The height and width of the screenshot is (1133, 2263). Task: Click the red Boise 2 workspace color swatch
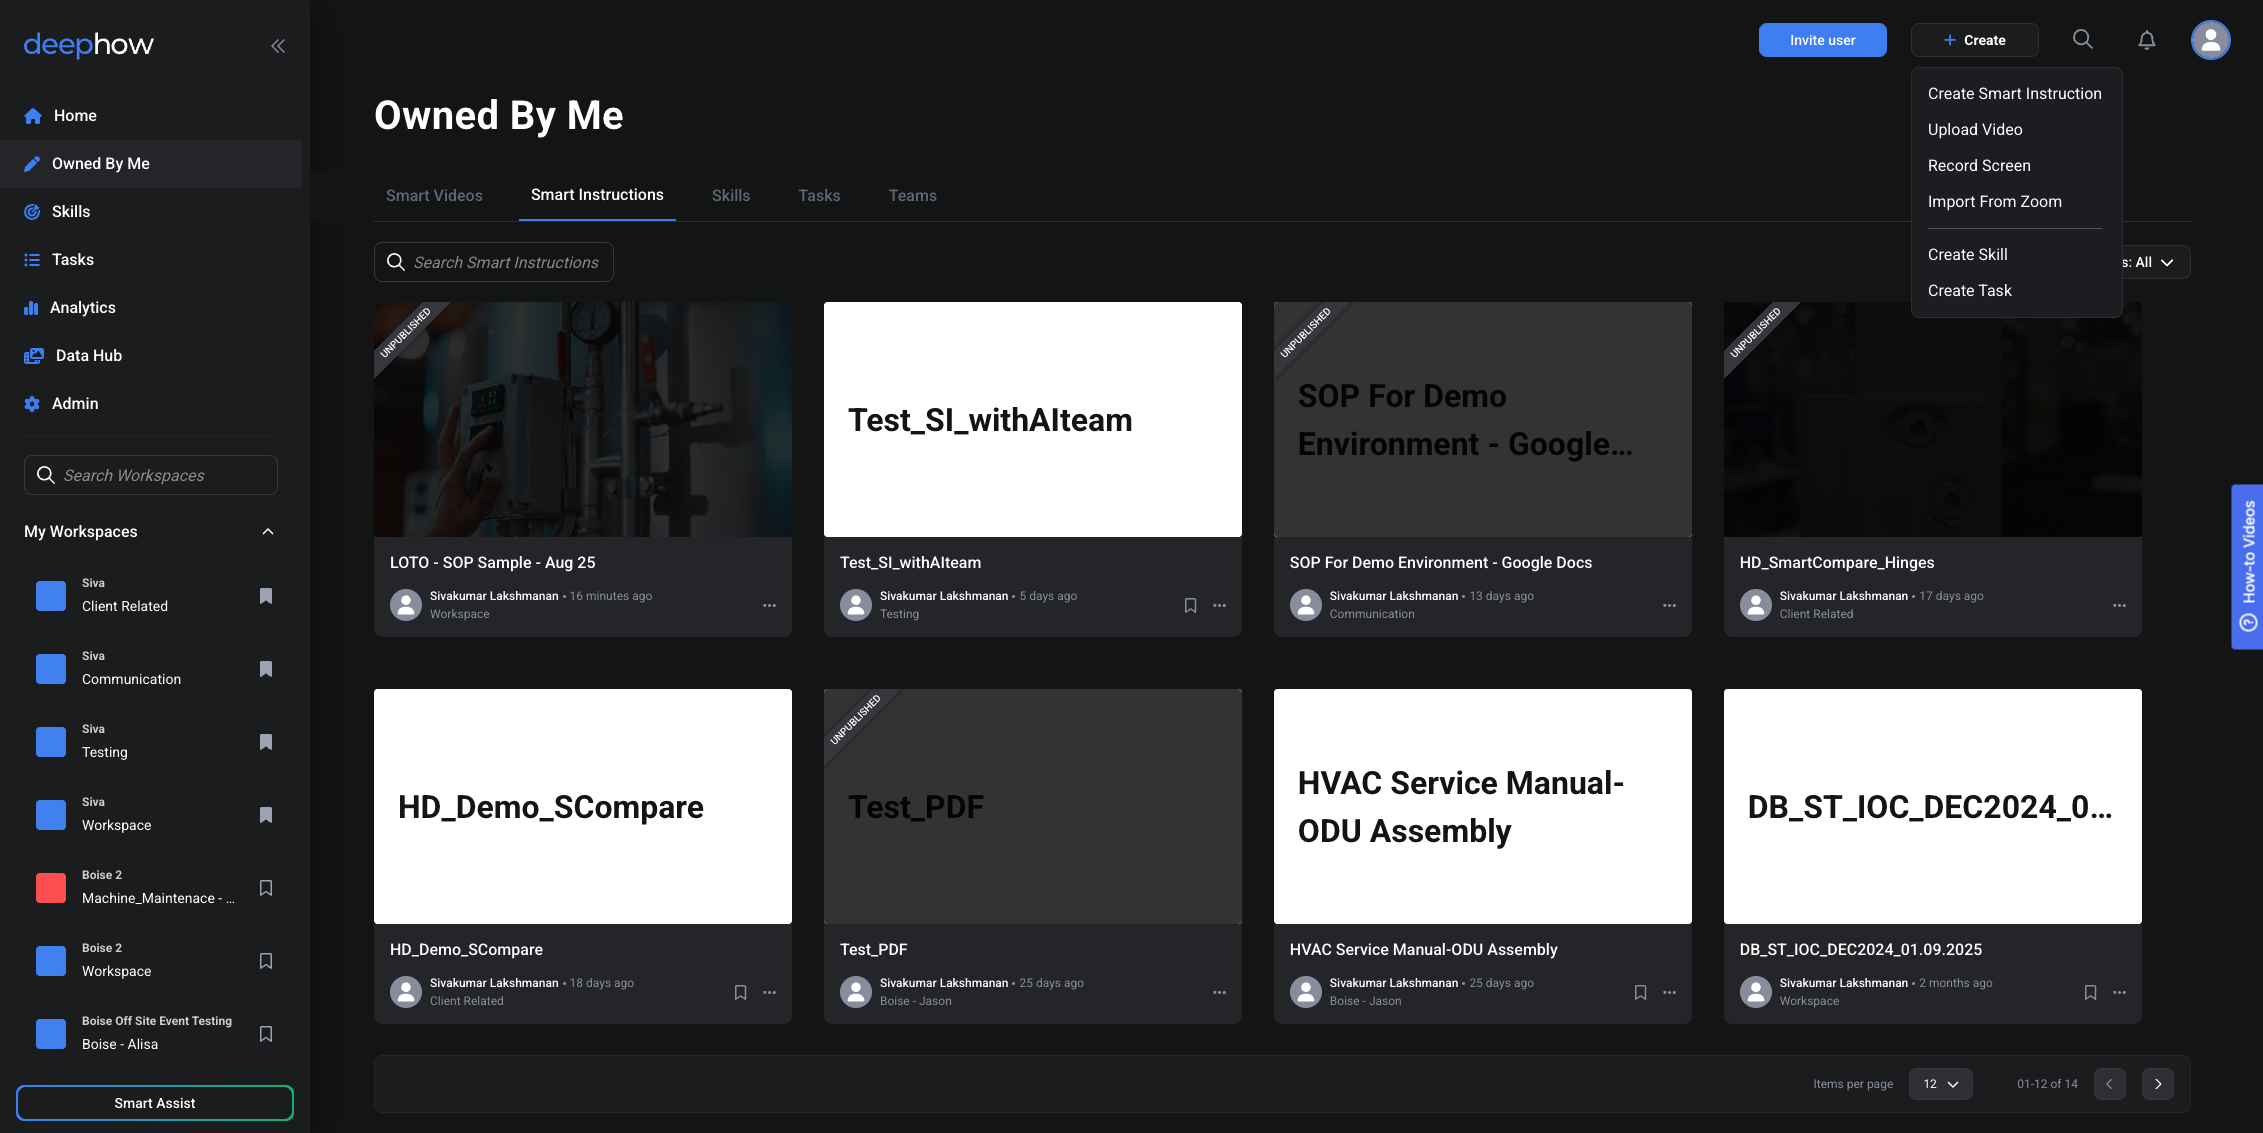(x=51, y=888)
